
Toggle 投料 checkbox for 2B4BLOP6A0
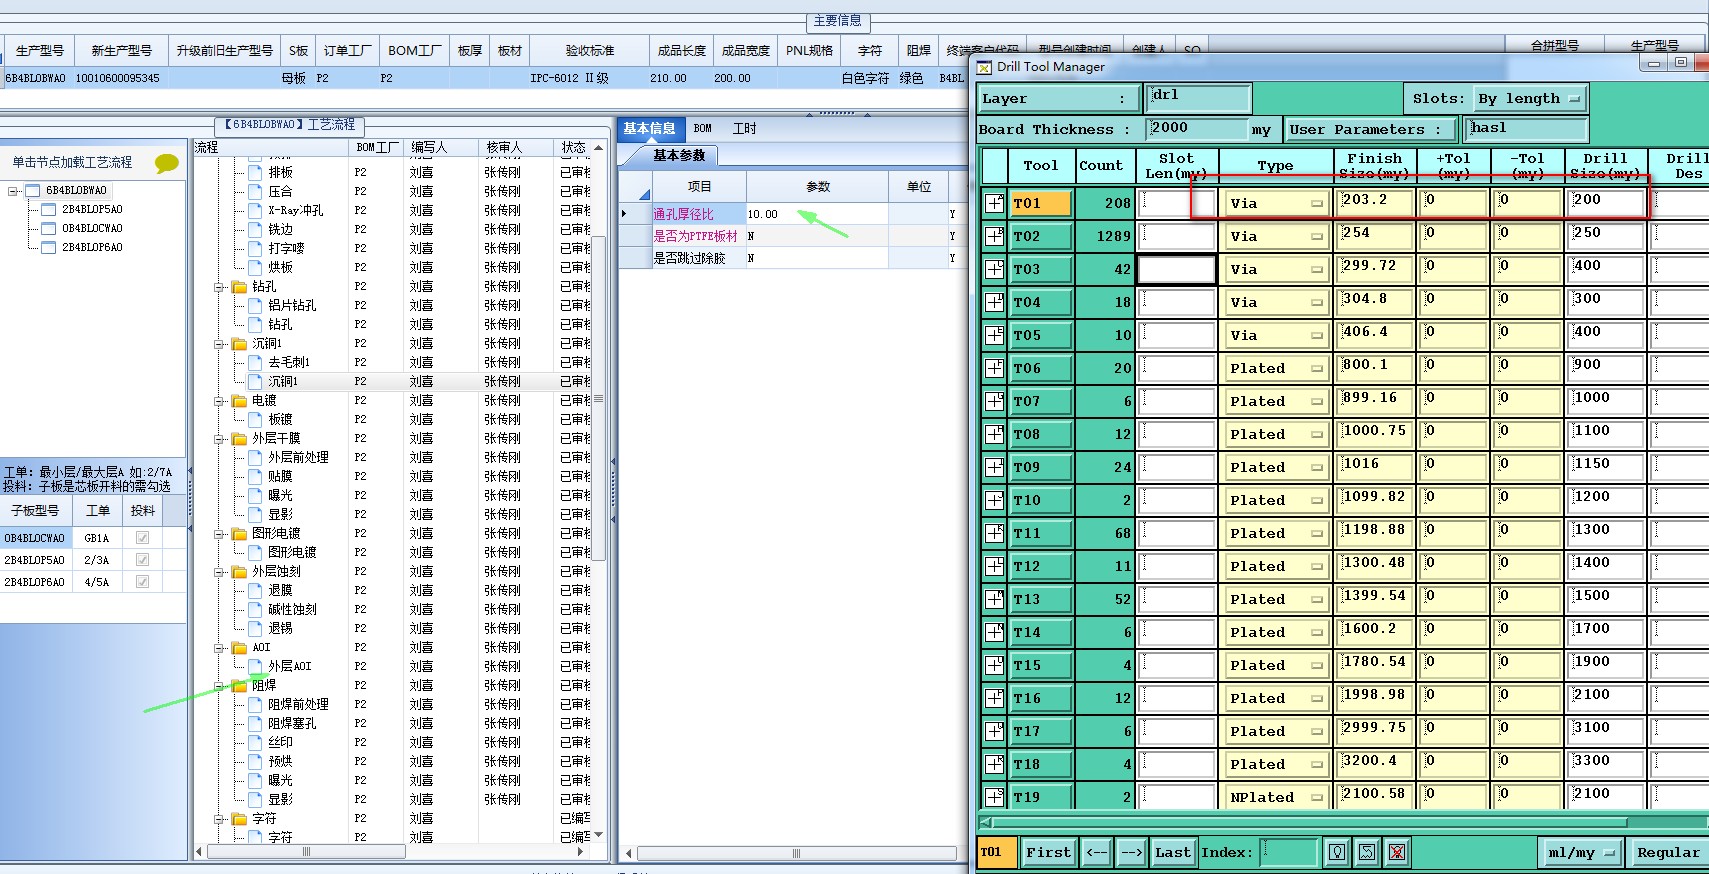point(142,582)
